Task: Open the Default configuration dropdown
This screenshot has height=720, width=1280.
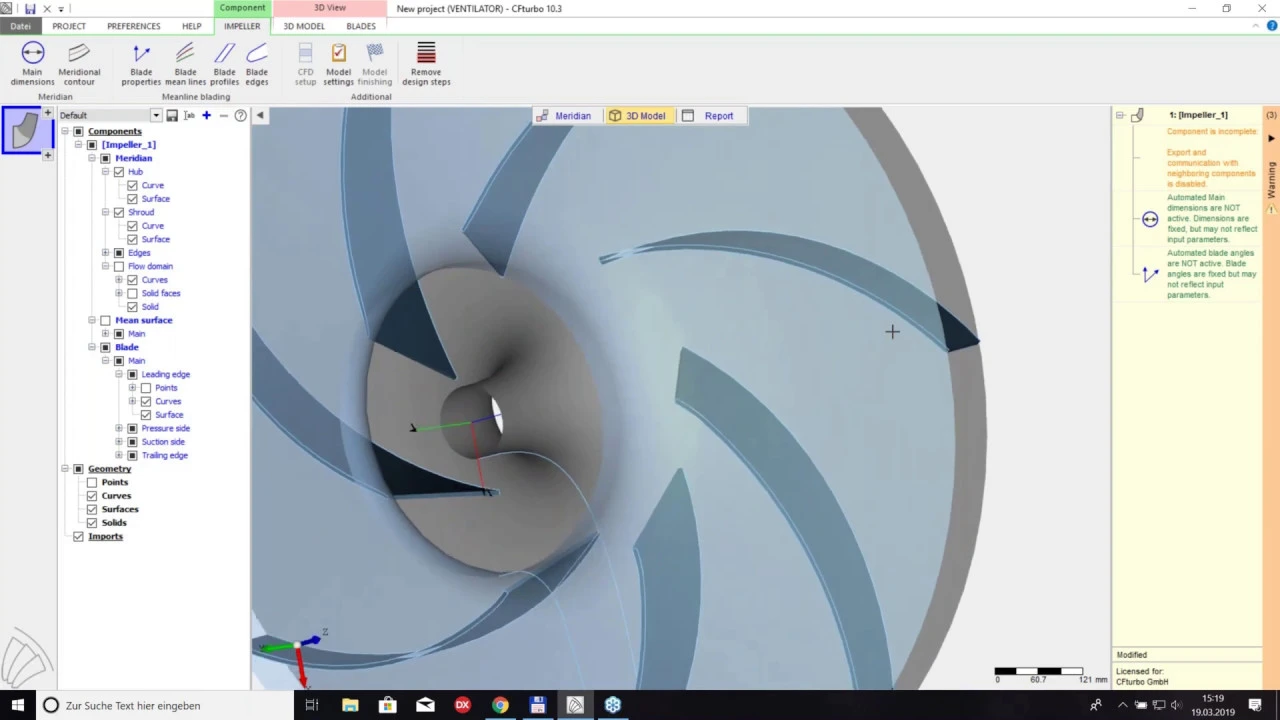Action: tap(156, 116)
